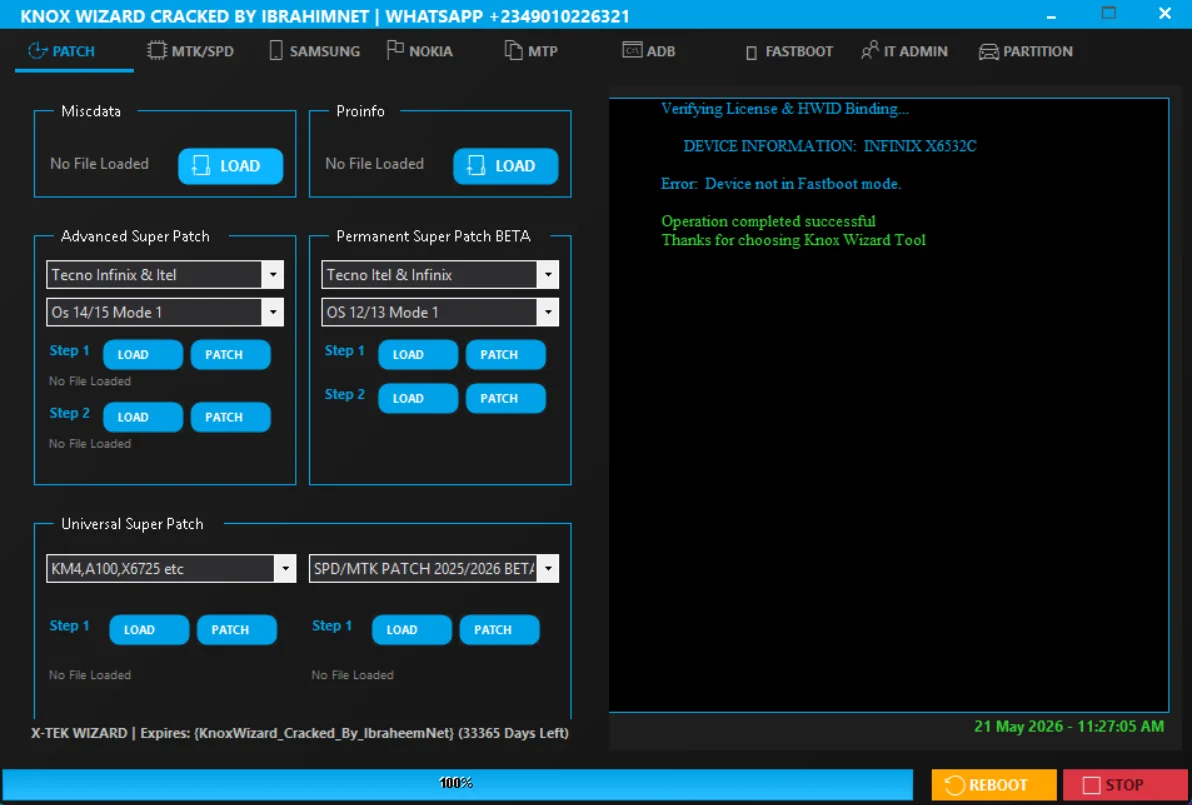The width and height of the screenshot is (1192, 805).
Task: Click PATCH under the KM4,A100,X6725 dropdown
Action: tap(236, 629)
